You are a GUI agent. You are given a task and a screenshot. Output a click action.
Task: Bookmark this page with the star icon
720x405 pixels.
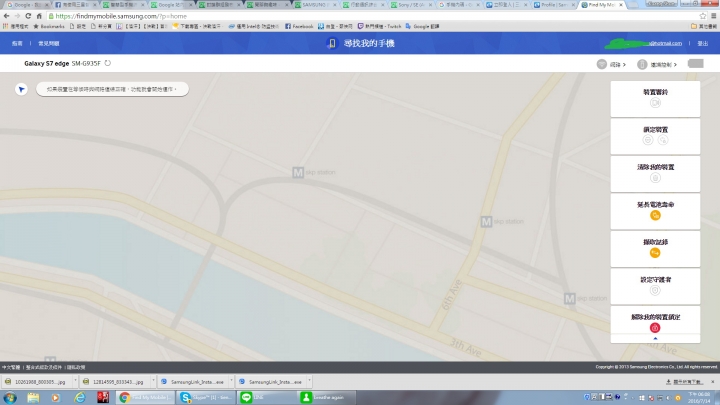point(703,16)
